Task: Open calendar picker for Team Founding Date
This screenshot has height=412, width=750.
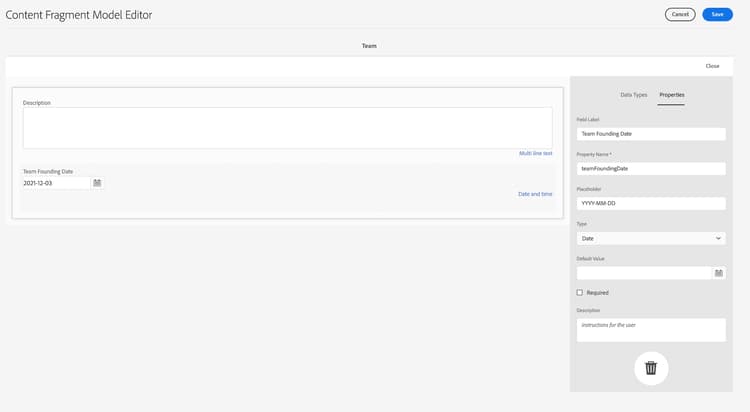Action: tap(97, 183)
